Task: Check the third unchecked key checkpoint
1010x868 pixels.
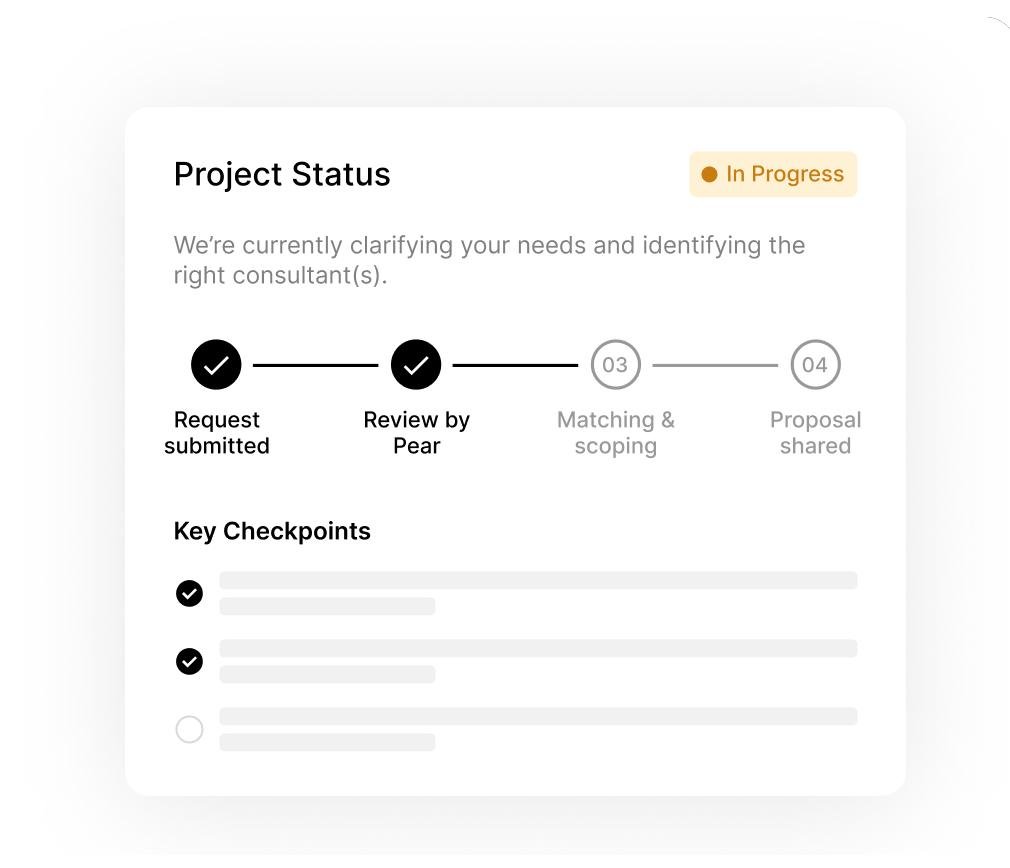Action: [189, 730]
